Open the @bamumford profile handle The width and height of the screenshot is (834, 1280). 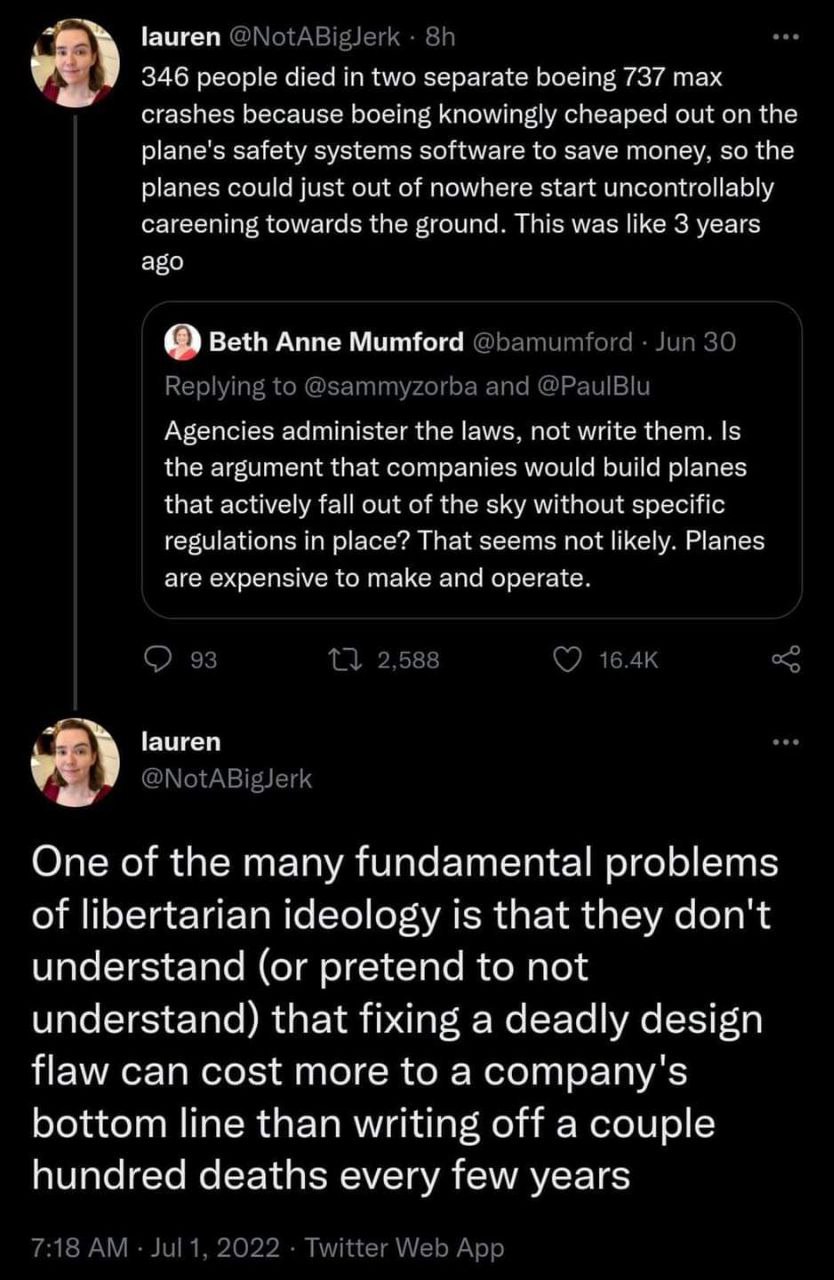551,343
